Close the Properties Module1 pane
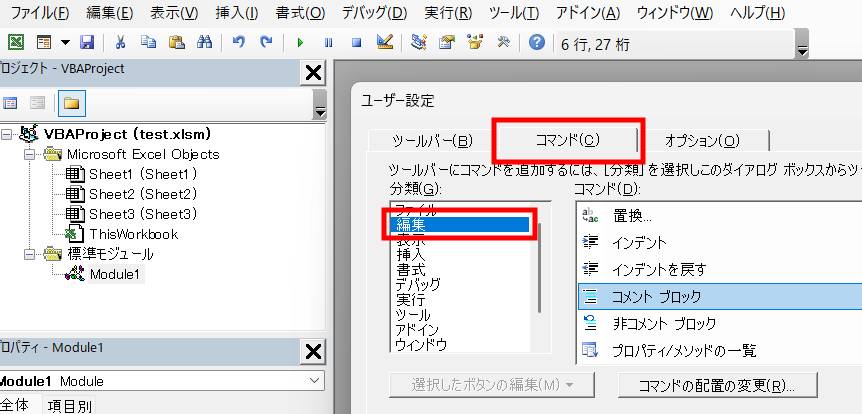The height and width of the screenshot is (414, 862). point(313,351)
